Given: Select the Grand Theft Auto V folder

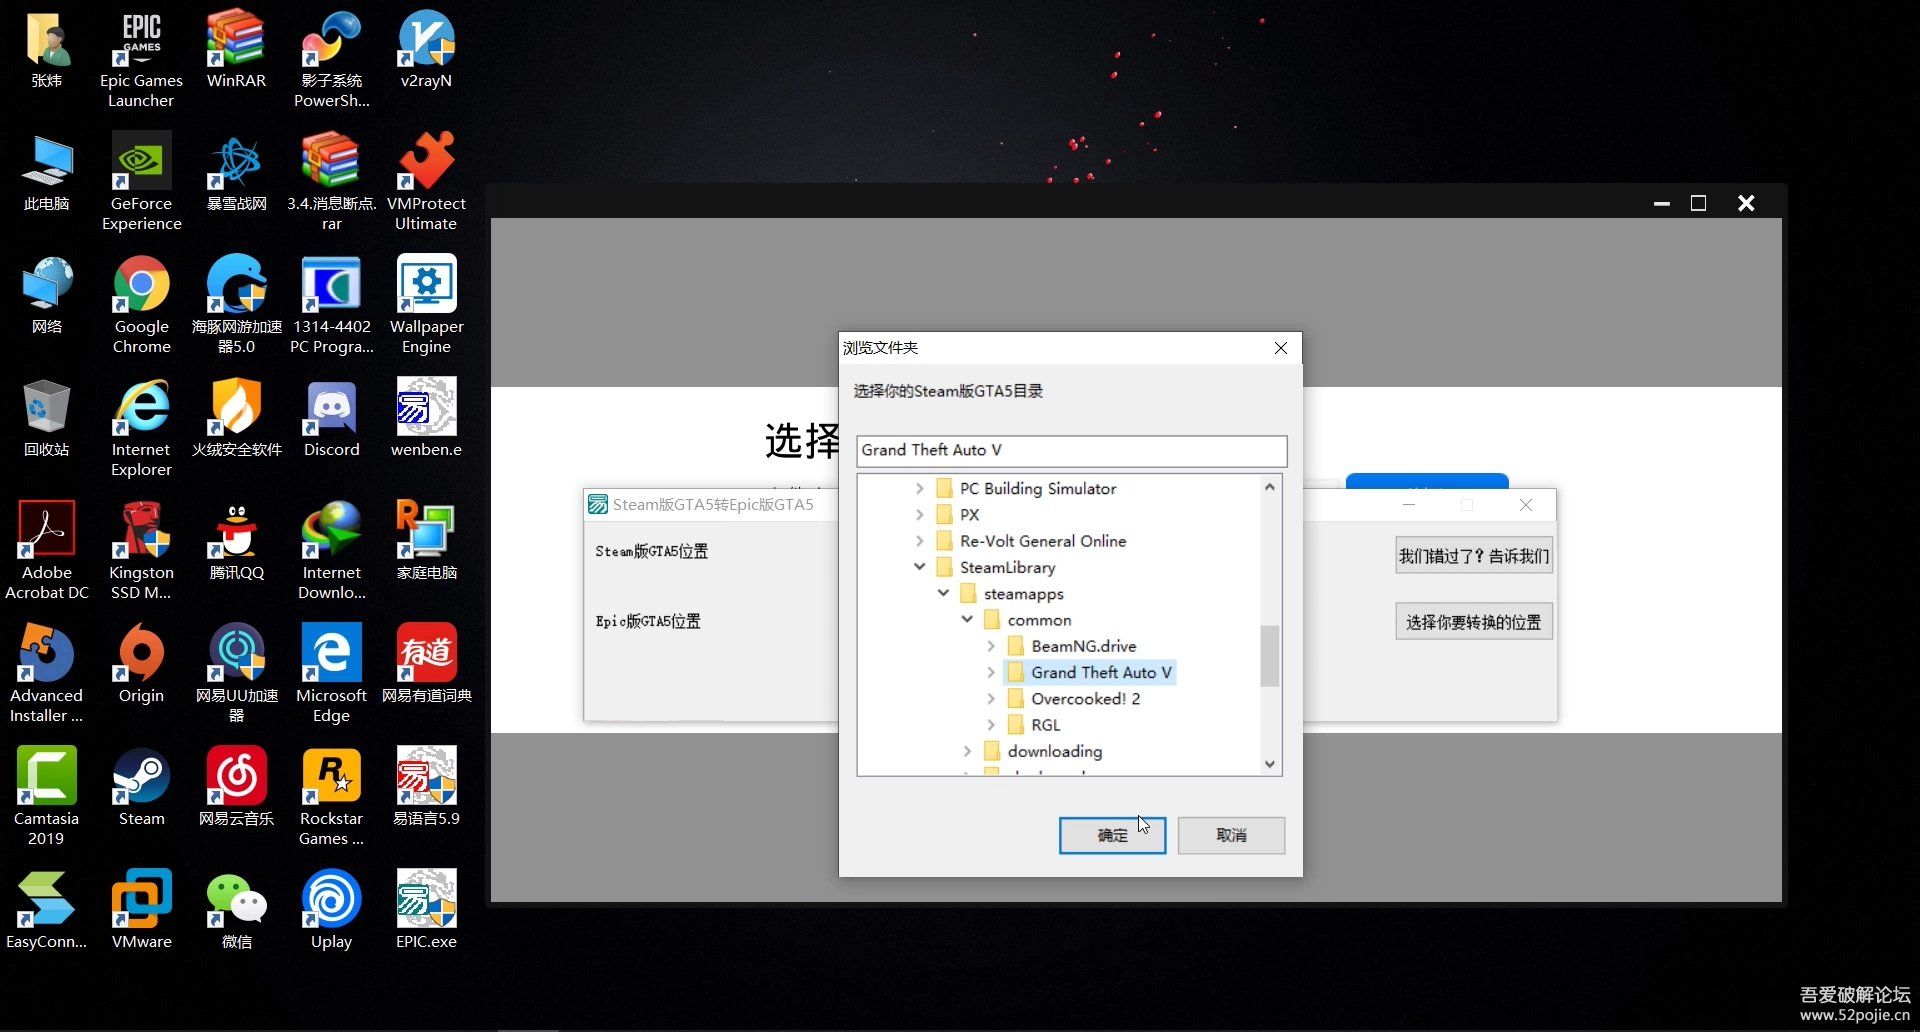Looking at the screenshot, I should coord(1089,673).
